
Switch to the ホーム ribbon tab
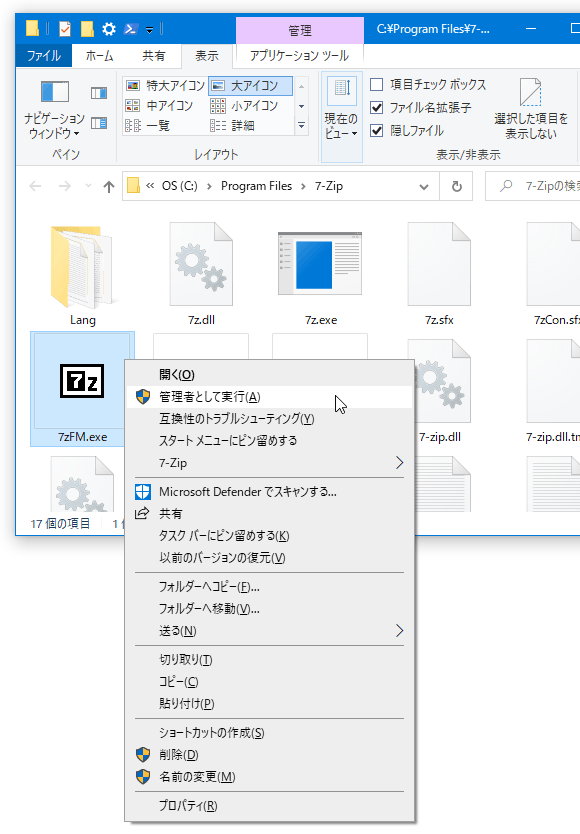(100, 55)
